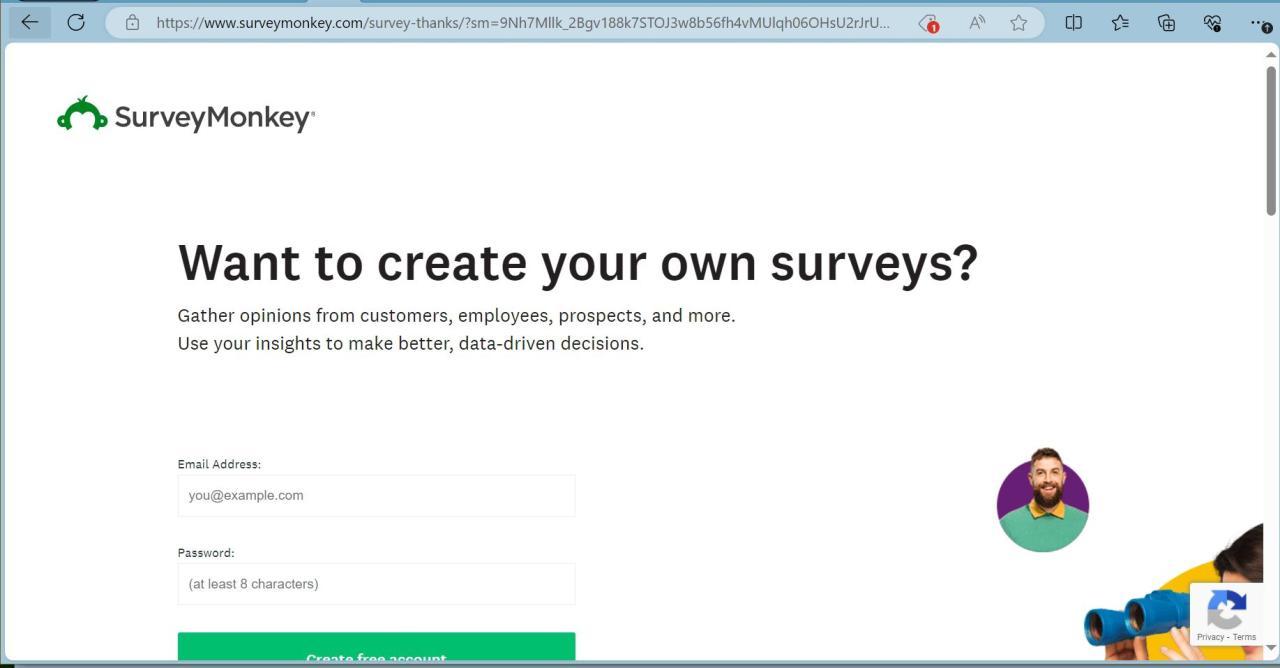View site information via the lock icon
1280x668 pixels.
click(132, 22)
